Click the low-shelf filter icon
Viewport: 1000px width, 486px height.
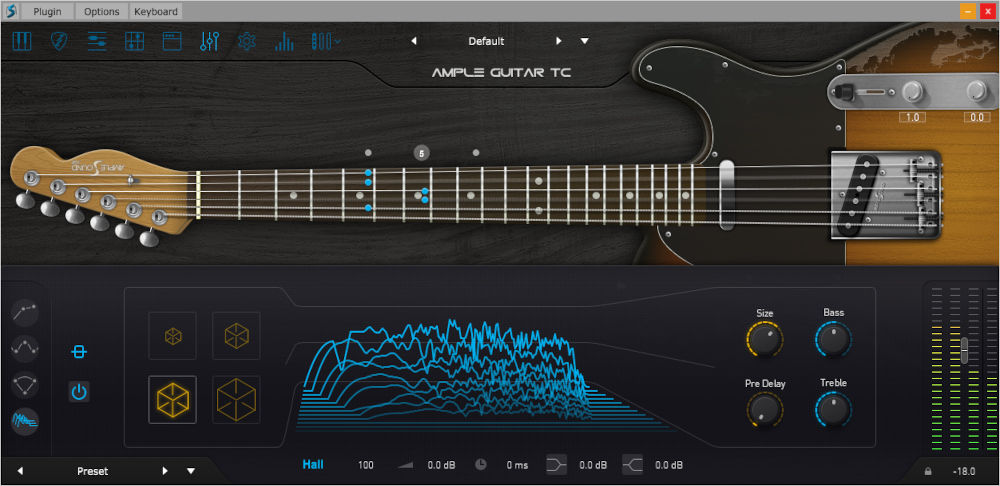point(556,465)
